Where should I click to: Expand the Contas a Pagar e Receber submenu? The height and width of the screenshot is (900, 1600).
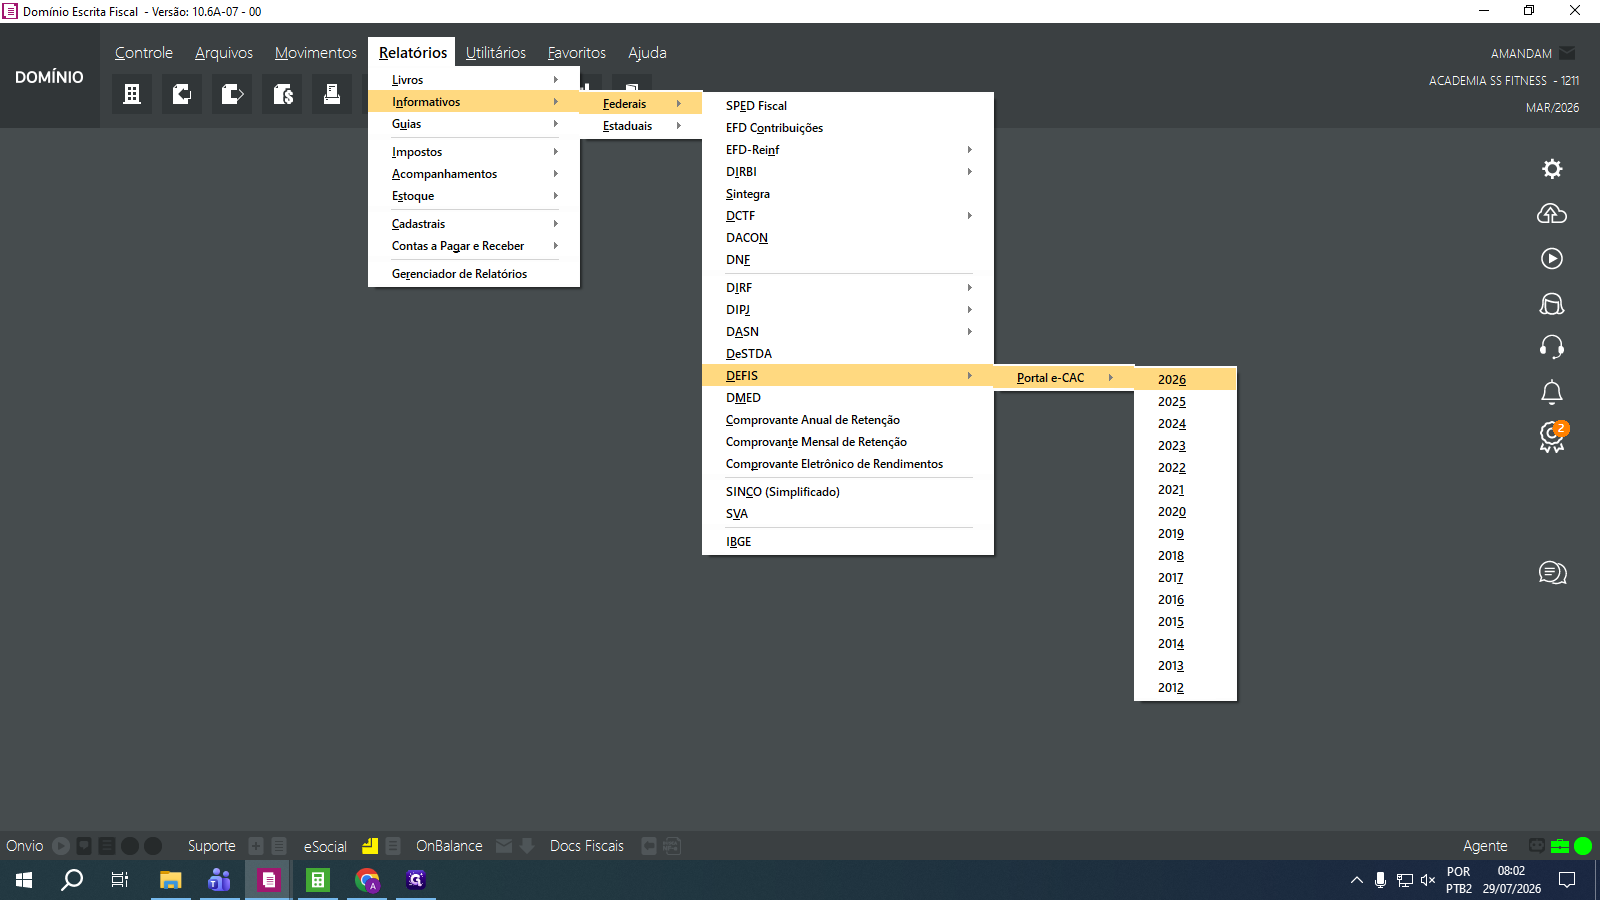474,246
